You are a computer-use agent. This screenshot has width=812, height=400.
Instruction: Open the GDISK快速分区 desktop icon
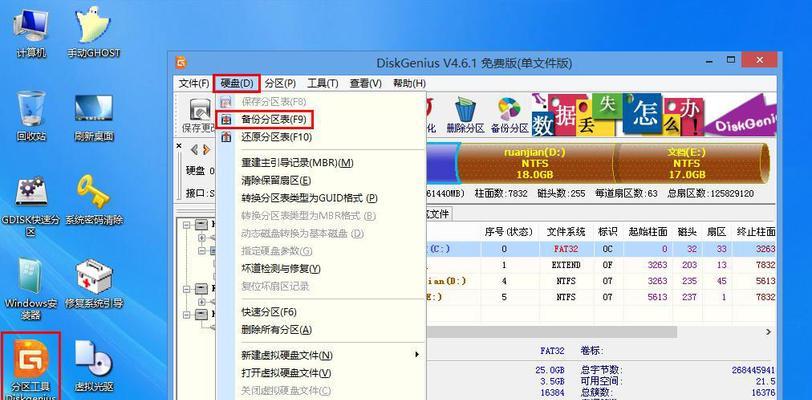31,206
